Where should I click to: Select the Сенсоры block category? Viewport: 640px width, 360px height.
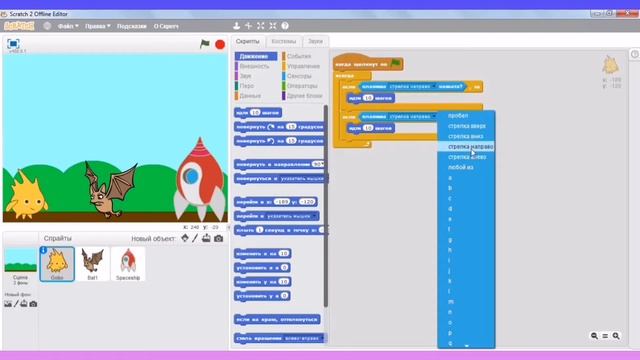[299, 76]
